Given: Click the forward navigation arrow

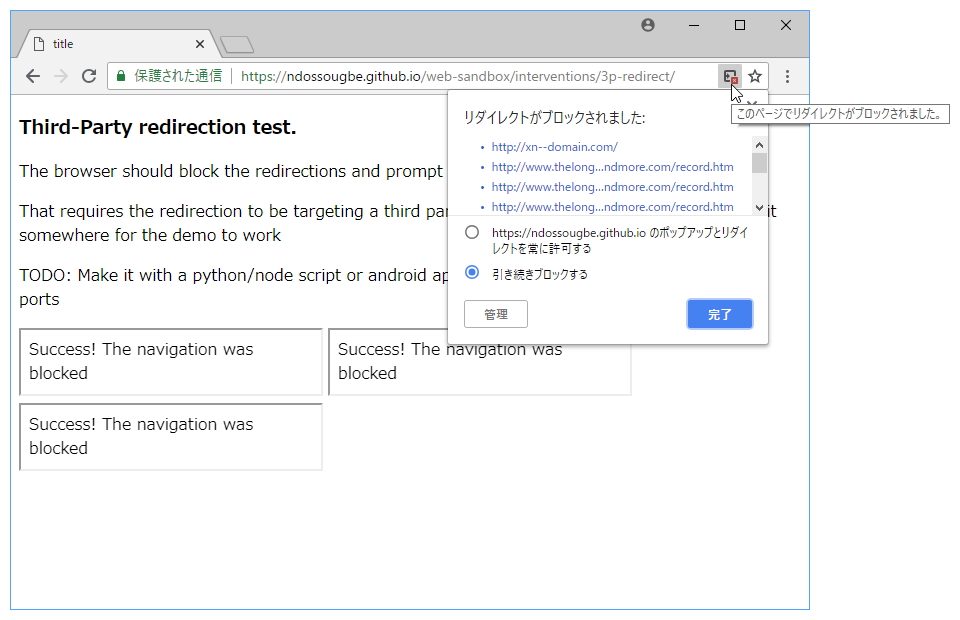Looking at the screenshot, I should tap(61, 76).
